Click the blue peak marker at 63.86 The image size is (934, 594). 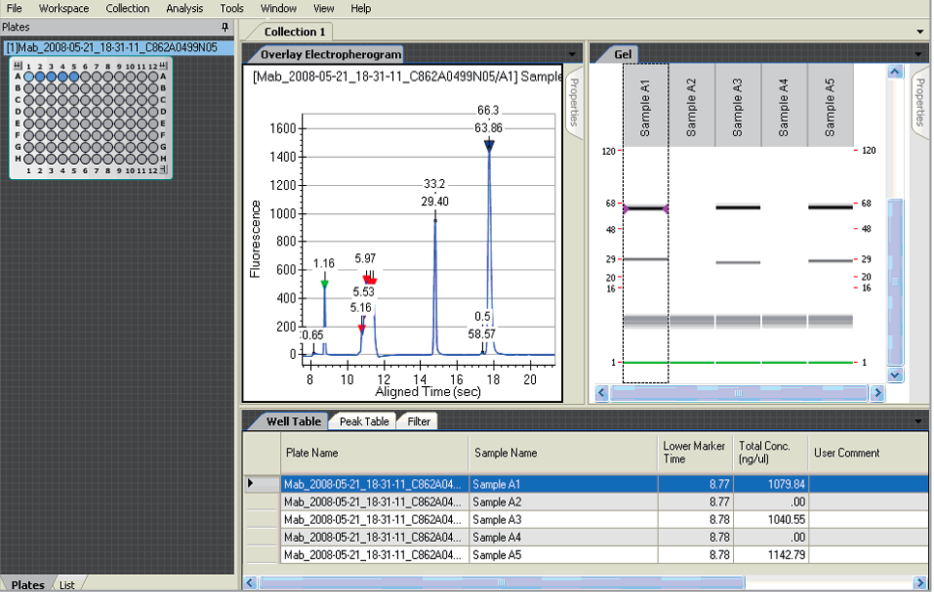point(489,145)
